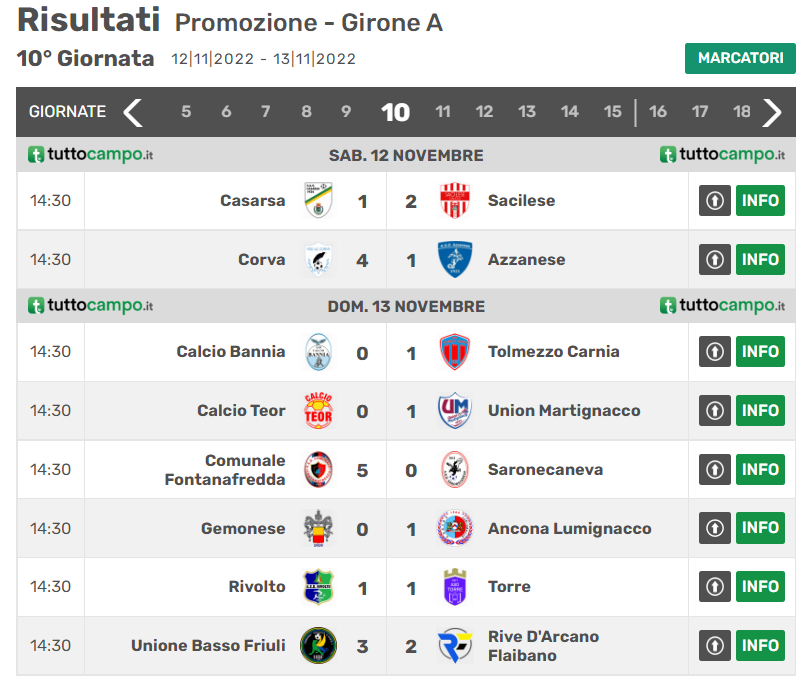Open INFO for Unione Basso Friuli match
Viewport: 804px width, 682px height.
coord(760,646)
